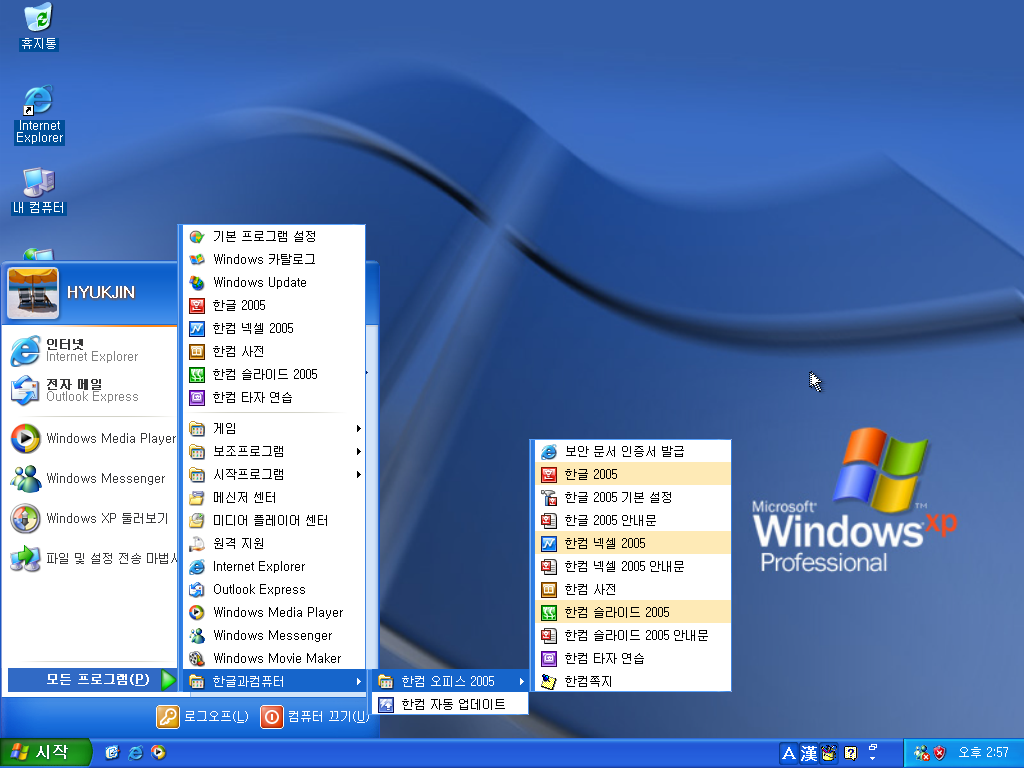The width and height of the screenshot is (1024, 768).
Task: Click 한컴 자동 업데이트 icon
Action: tap(386, 704)
